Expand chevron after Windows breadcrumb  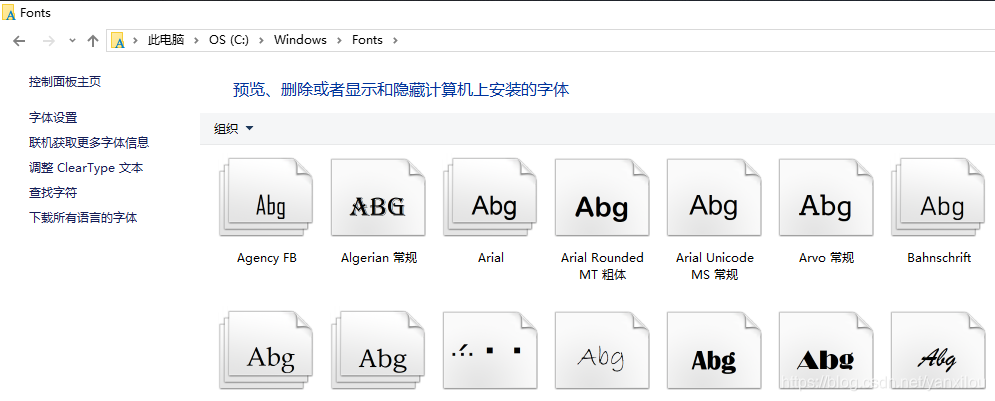(339, 41)
